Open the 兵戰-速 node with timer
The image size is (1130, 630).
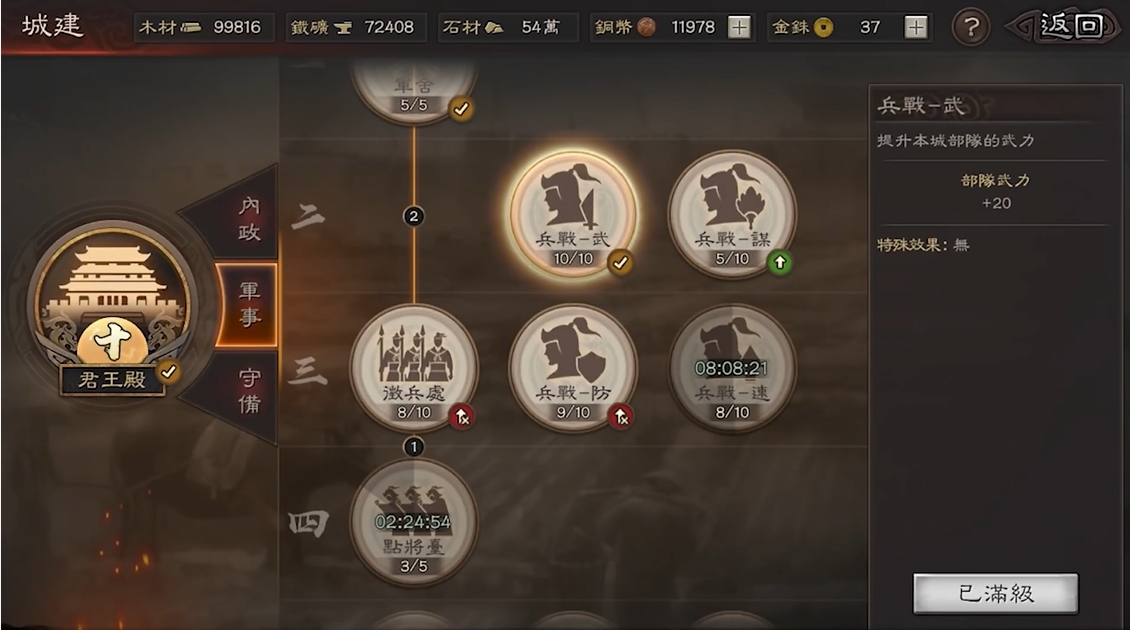click(x=732, y=368)
